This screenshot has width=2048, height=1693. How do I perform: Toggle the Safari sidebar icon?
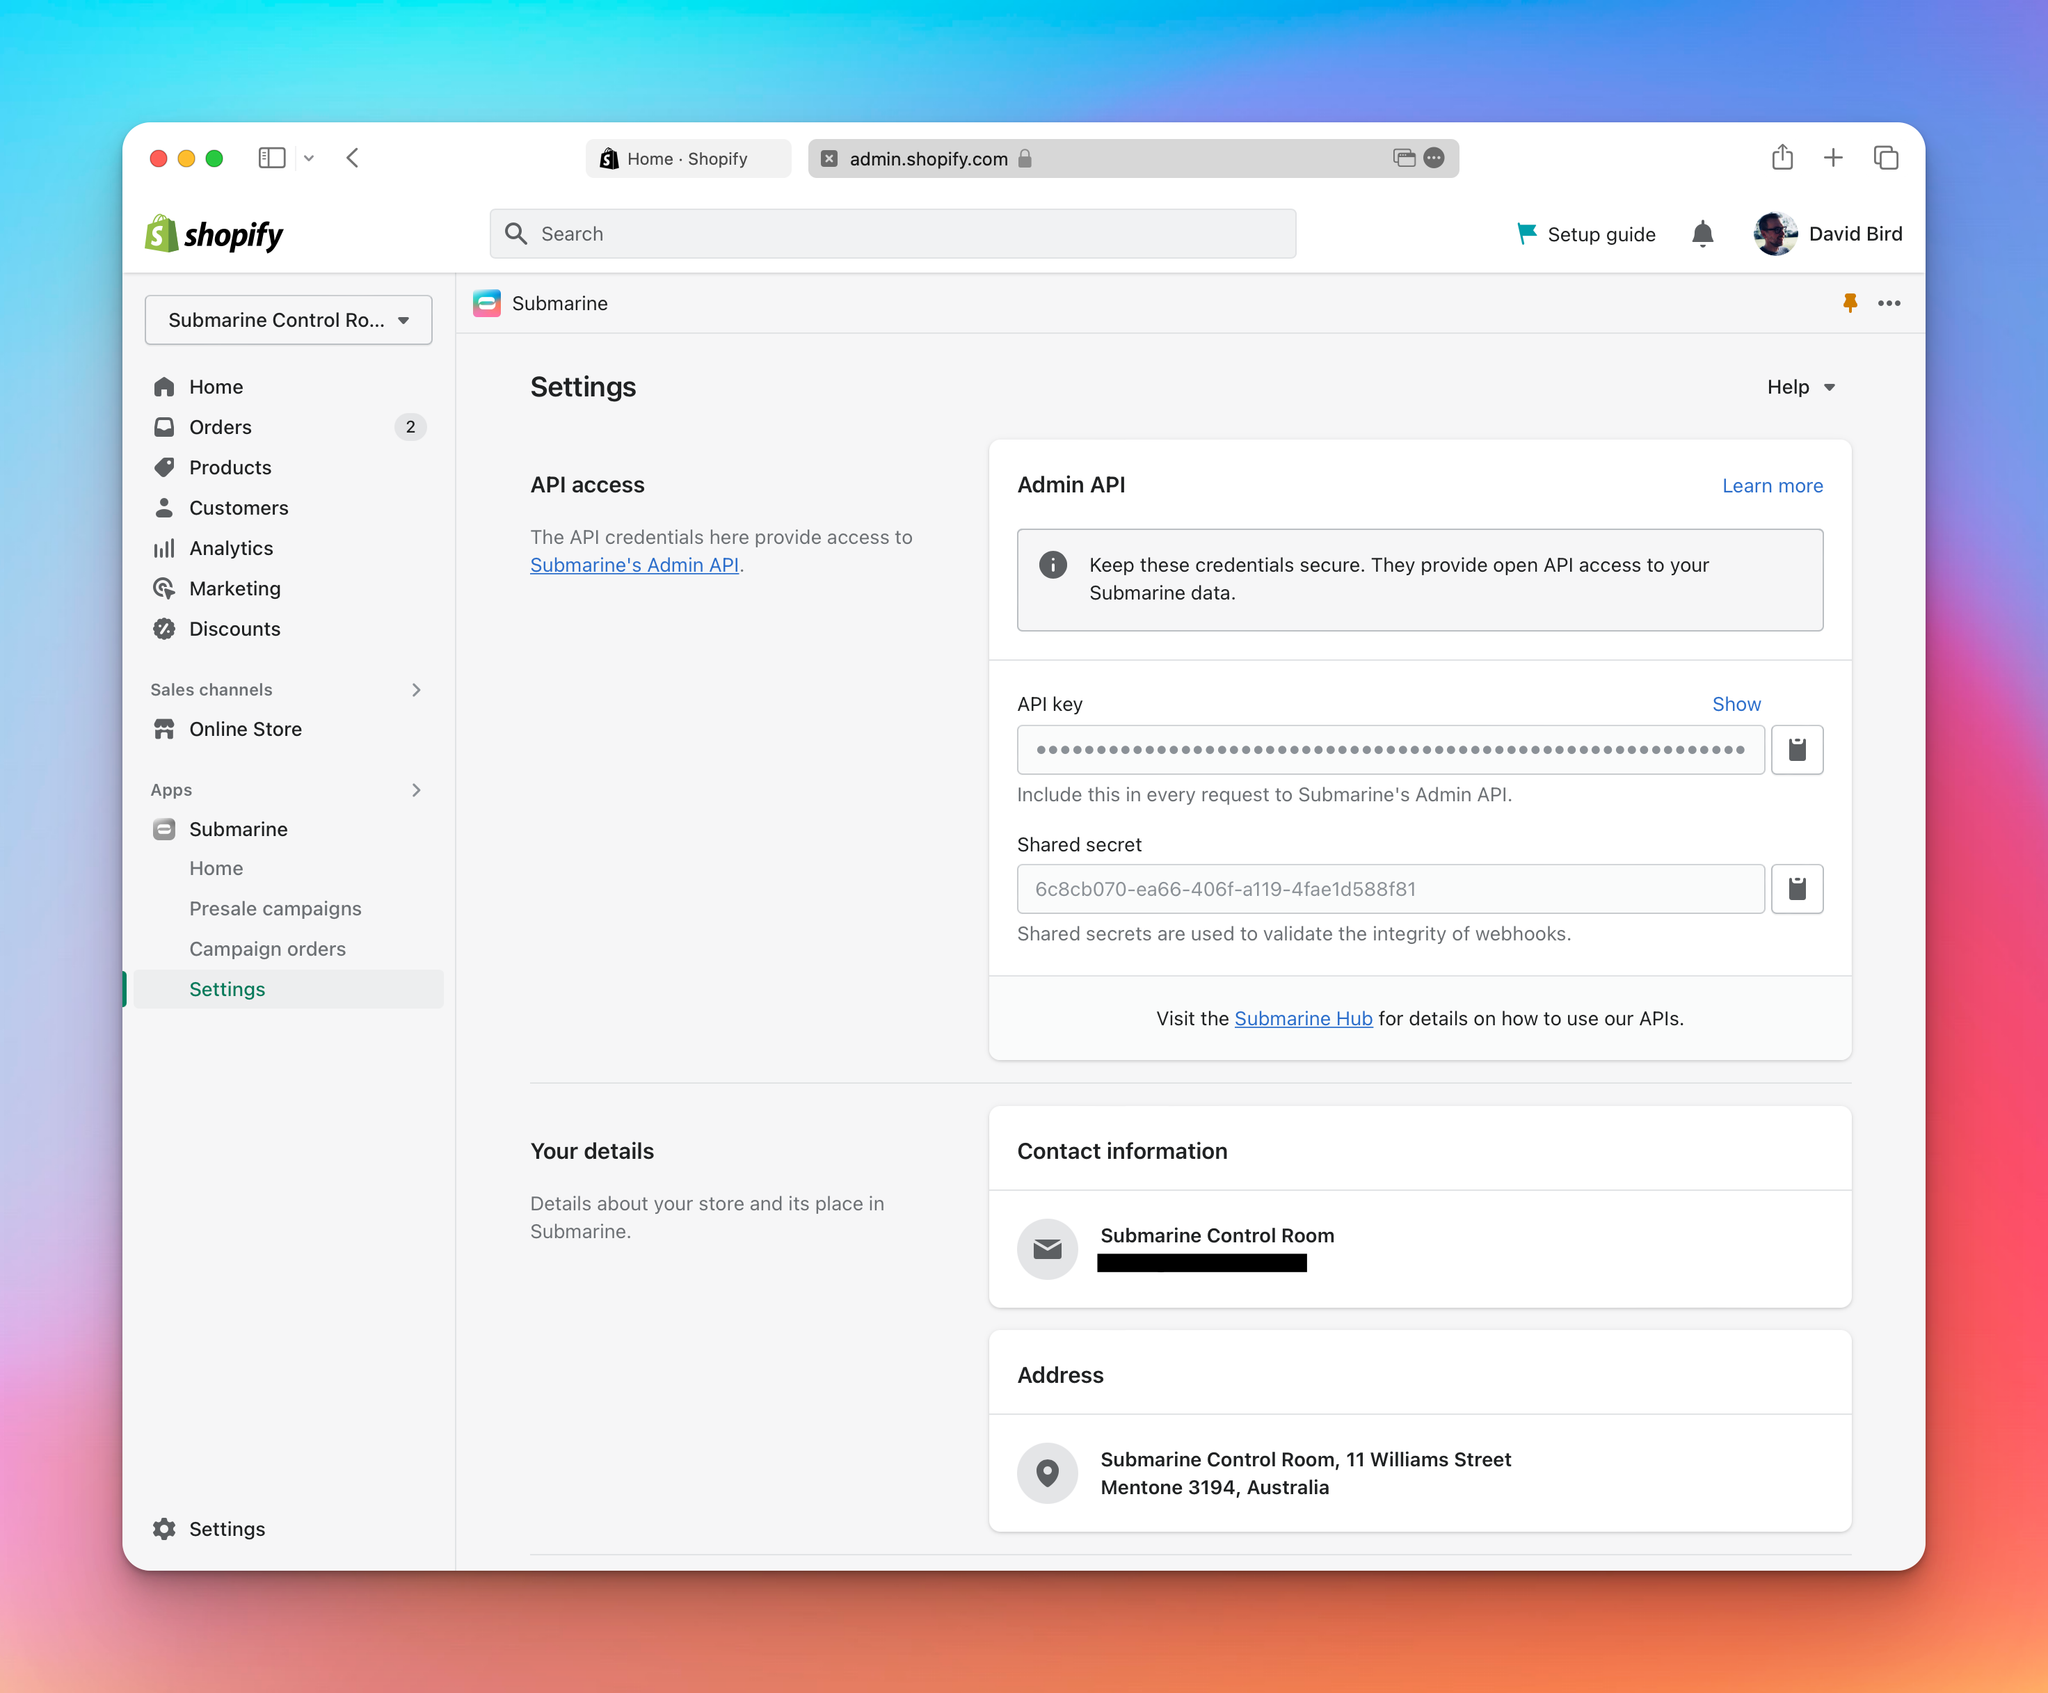point(271,158)
